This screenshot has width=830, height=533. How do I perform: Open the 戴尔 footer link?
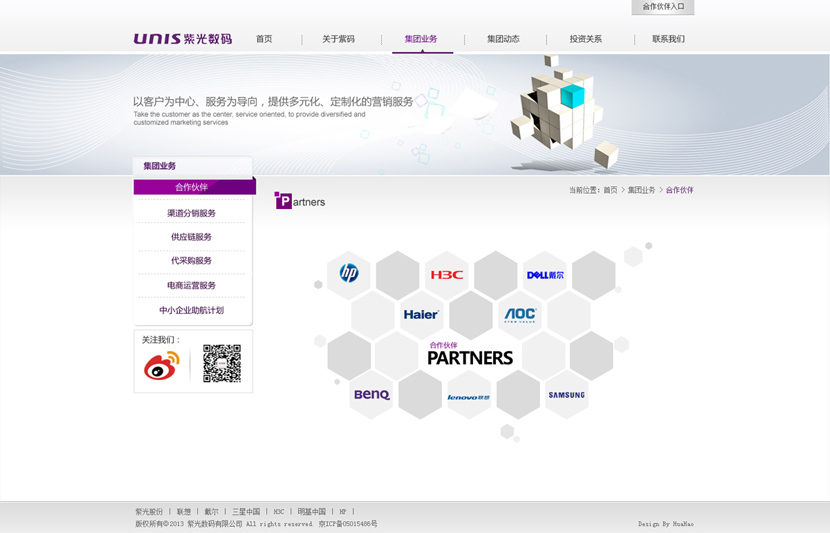coord(211,511)
